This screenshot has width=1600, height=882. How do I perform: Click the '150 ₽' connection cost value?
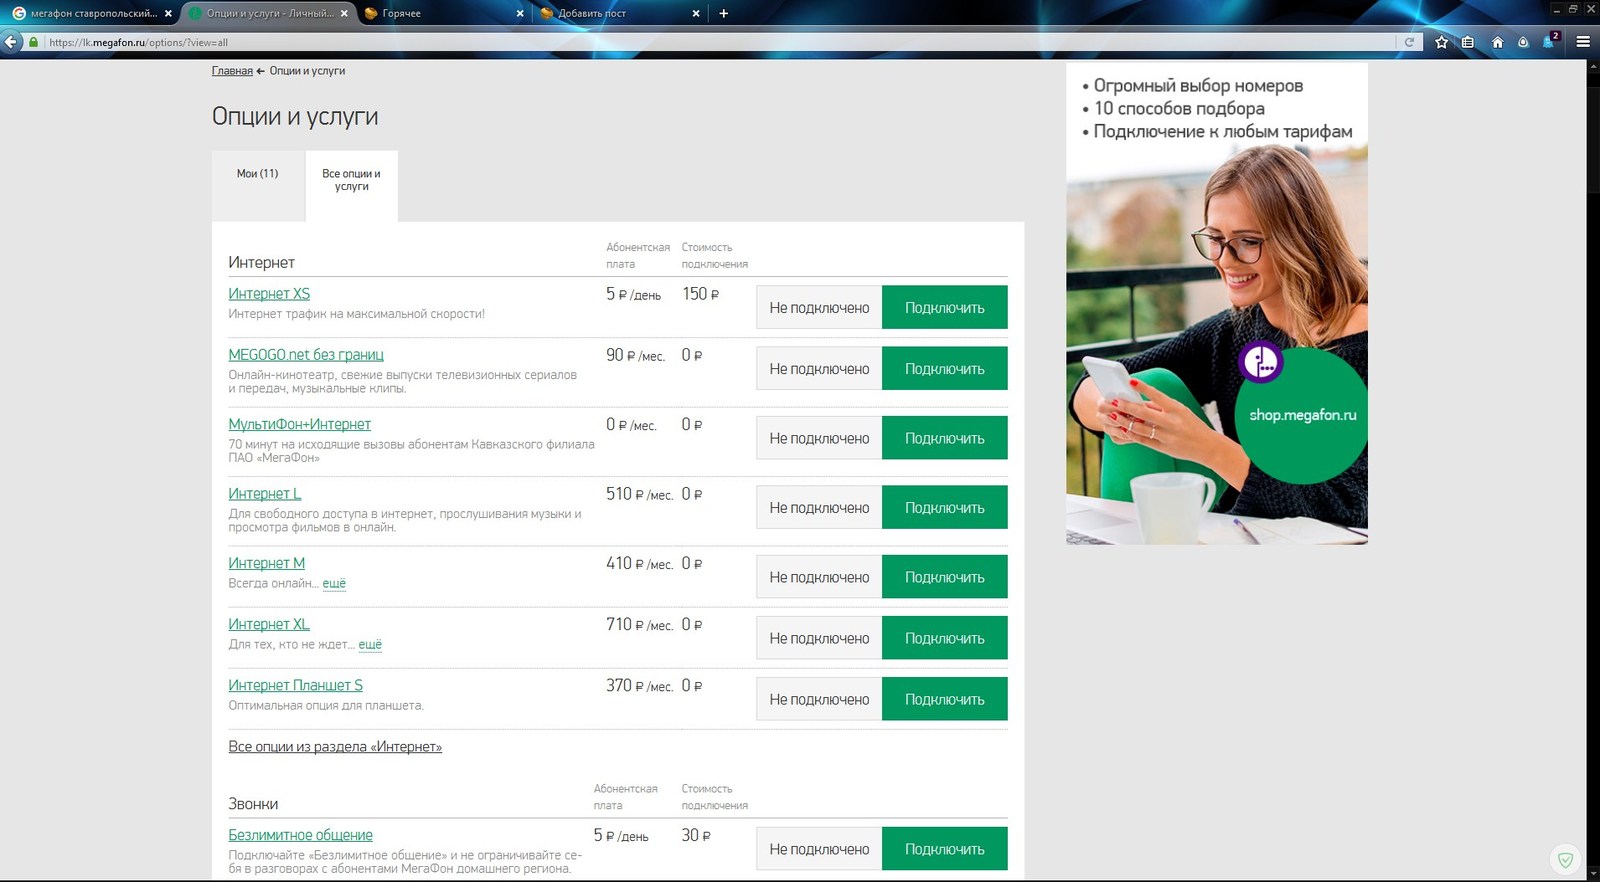click(700, 294)
